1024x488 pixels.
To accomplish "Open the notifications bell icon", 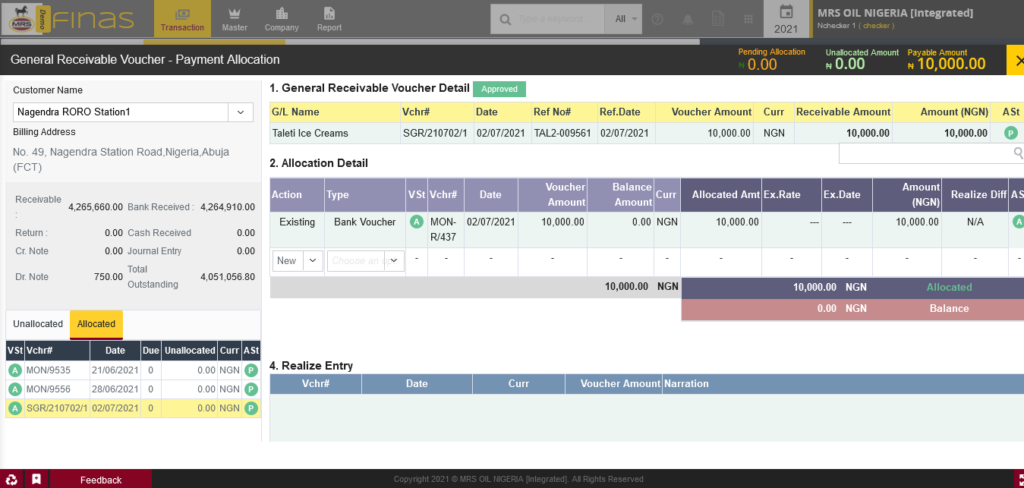I will tap(688, 20).
